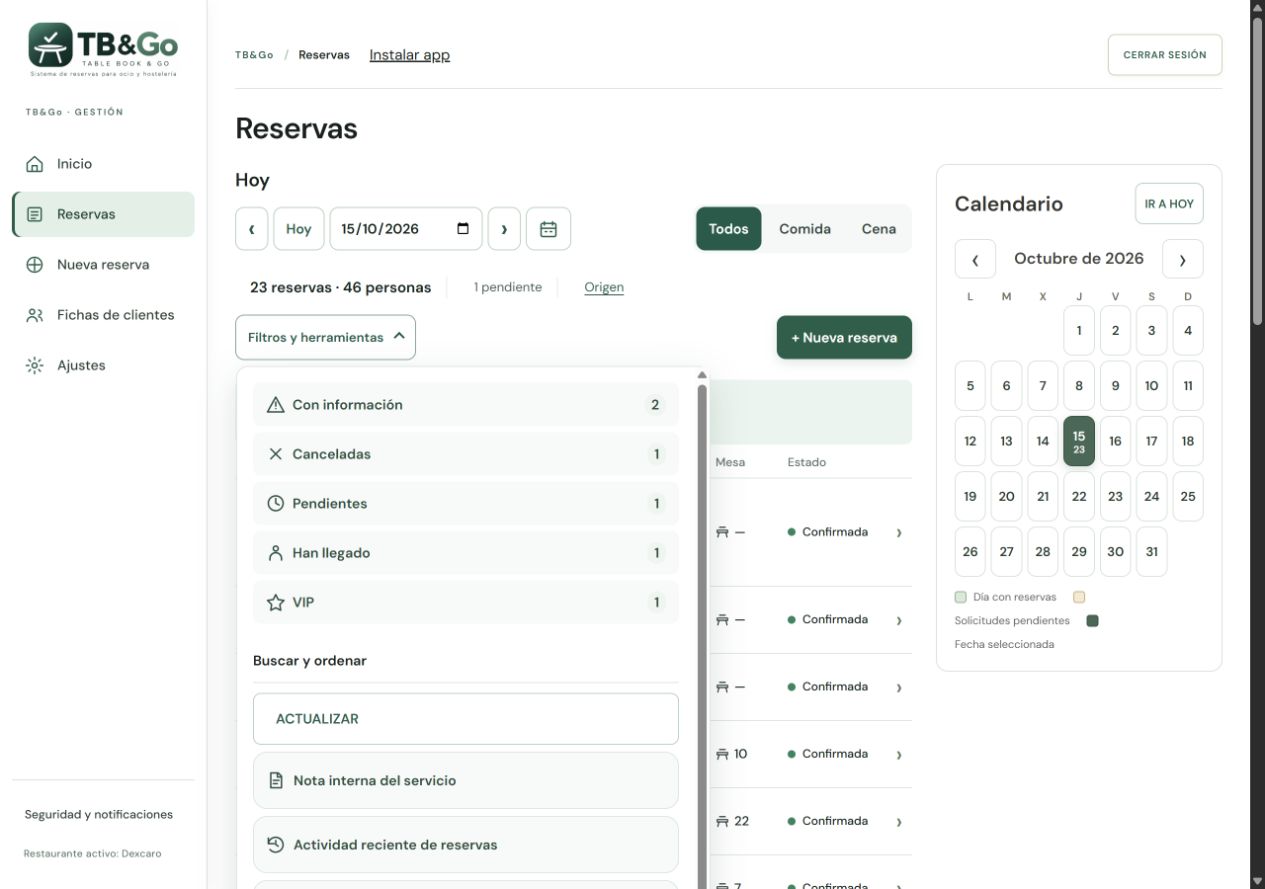Switch to the Comida tab
Viewport: 1265px width, 889px height.
(x=805, y=229)
